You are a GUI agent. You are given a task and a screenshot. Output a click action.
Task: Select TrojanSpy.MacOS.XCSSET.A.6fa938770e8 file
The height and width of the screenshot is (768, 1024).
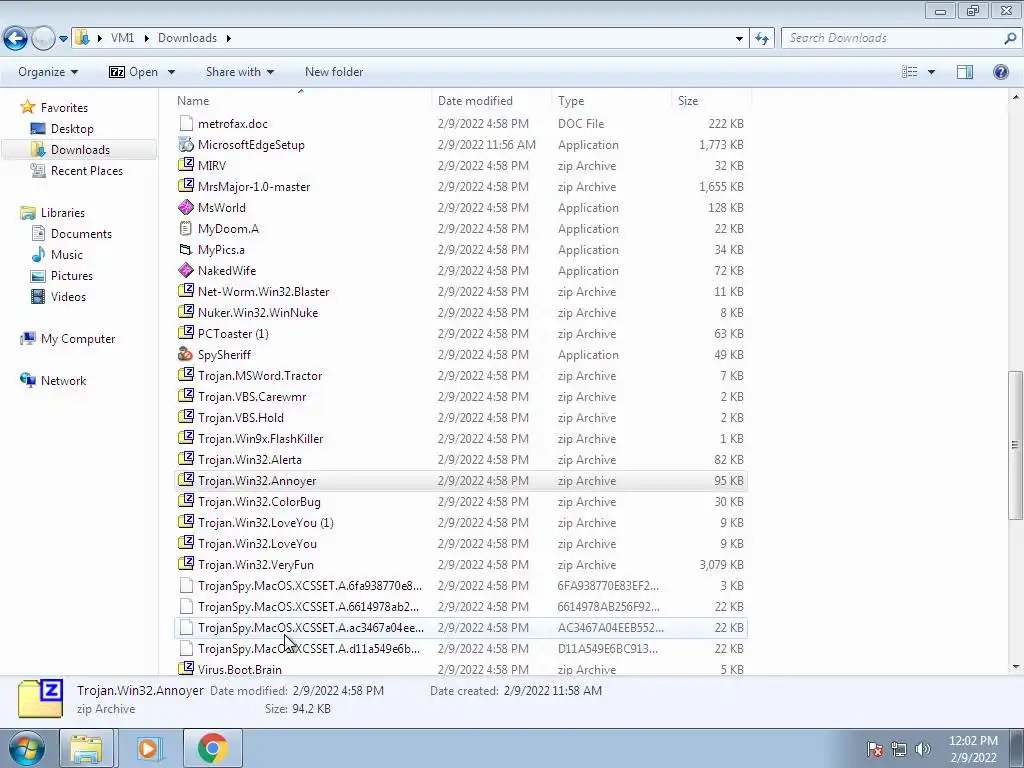pos(460,585)
